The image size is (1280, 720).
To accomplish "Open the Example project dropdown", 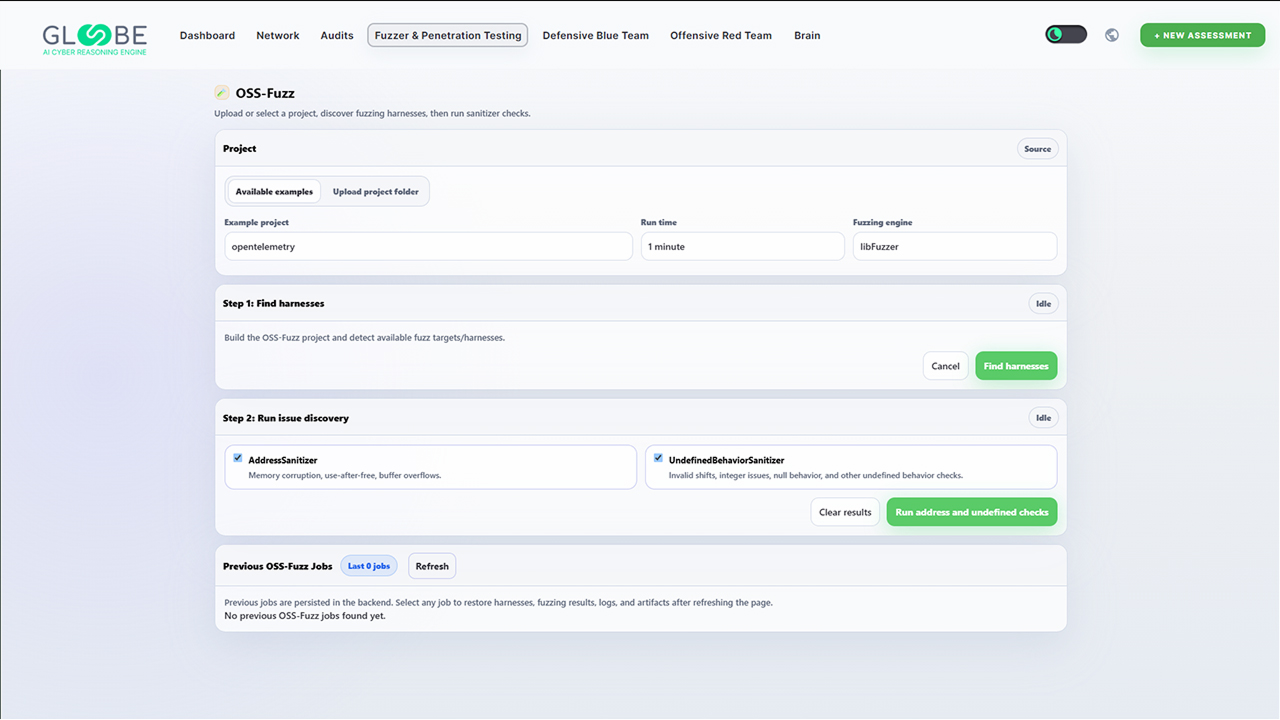I will [428, 246].
